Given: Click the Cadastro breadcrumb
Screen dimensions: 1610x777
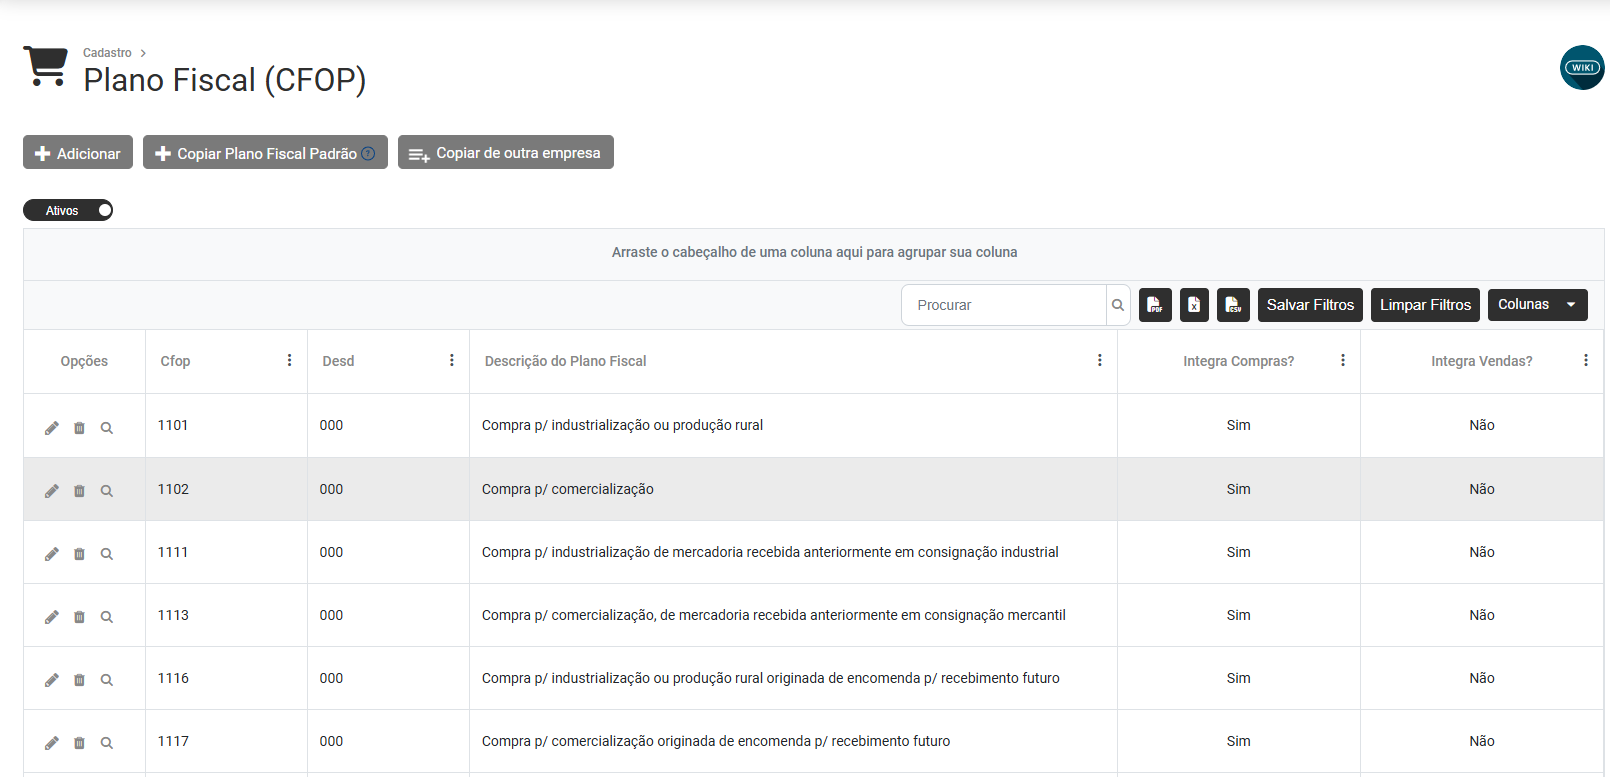Looking at the screenshot, I should (x=107, y=53).
